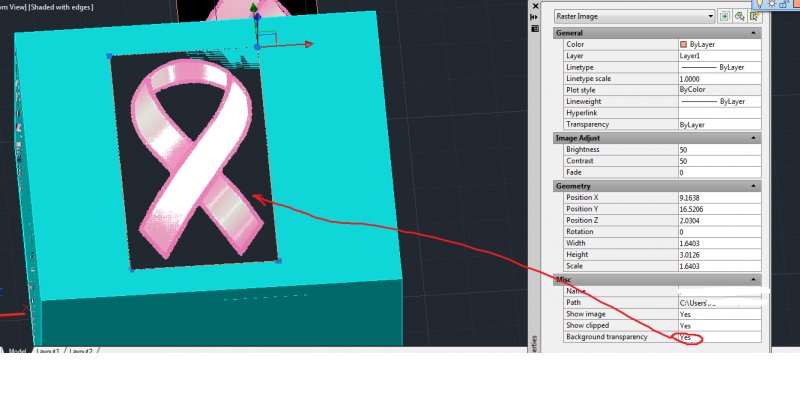Close the Properties palette with X

pyautogui.click(x=535, y=6)
